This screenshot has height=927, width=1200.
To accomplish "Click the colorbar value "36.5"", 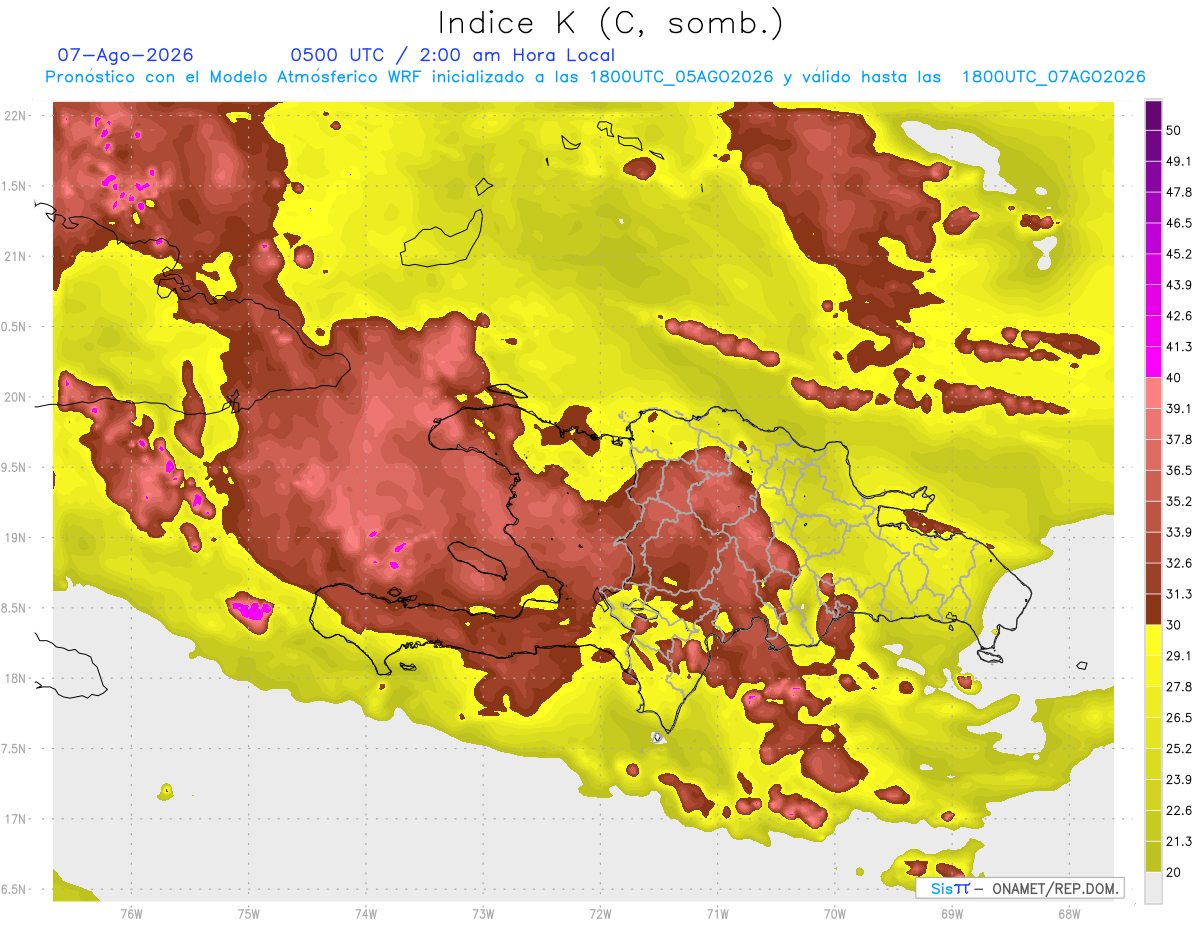I will point(1178,470).
